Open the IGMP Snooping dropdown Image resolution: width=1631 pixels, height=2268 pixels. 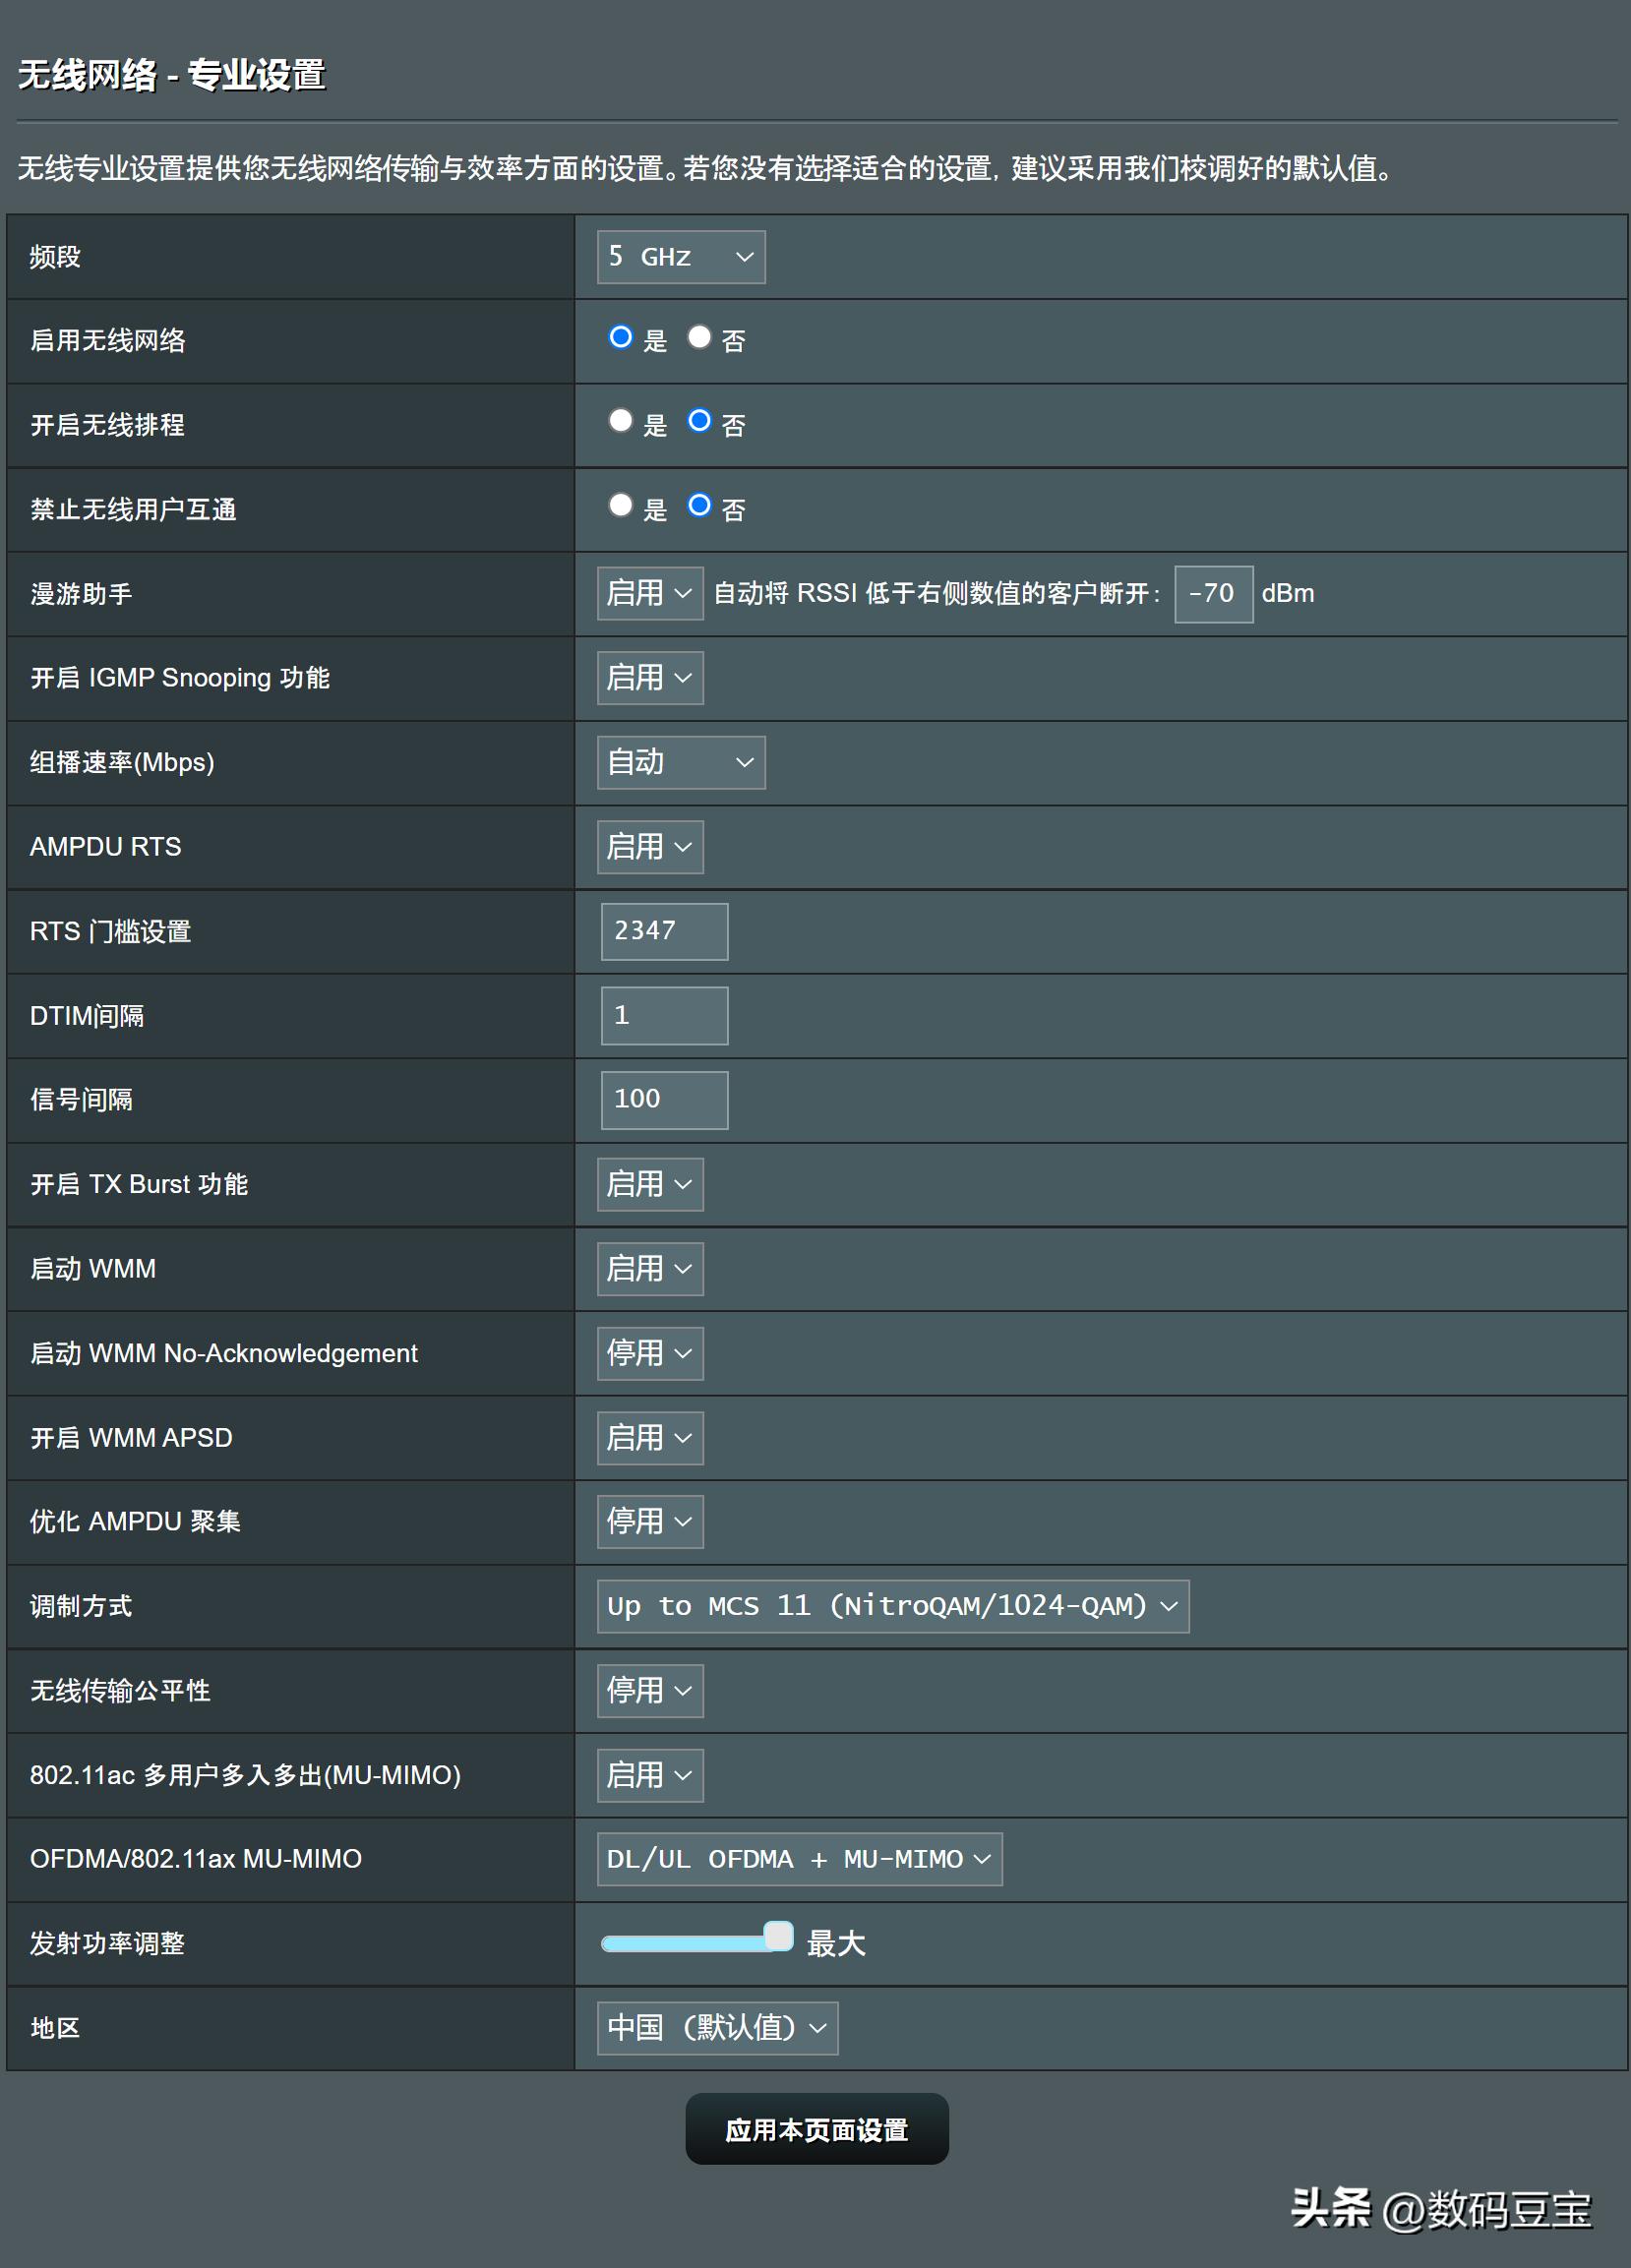click(649, 678)
